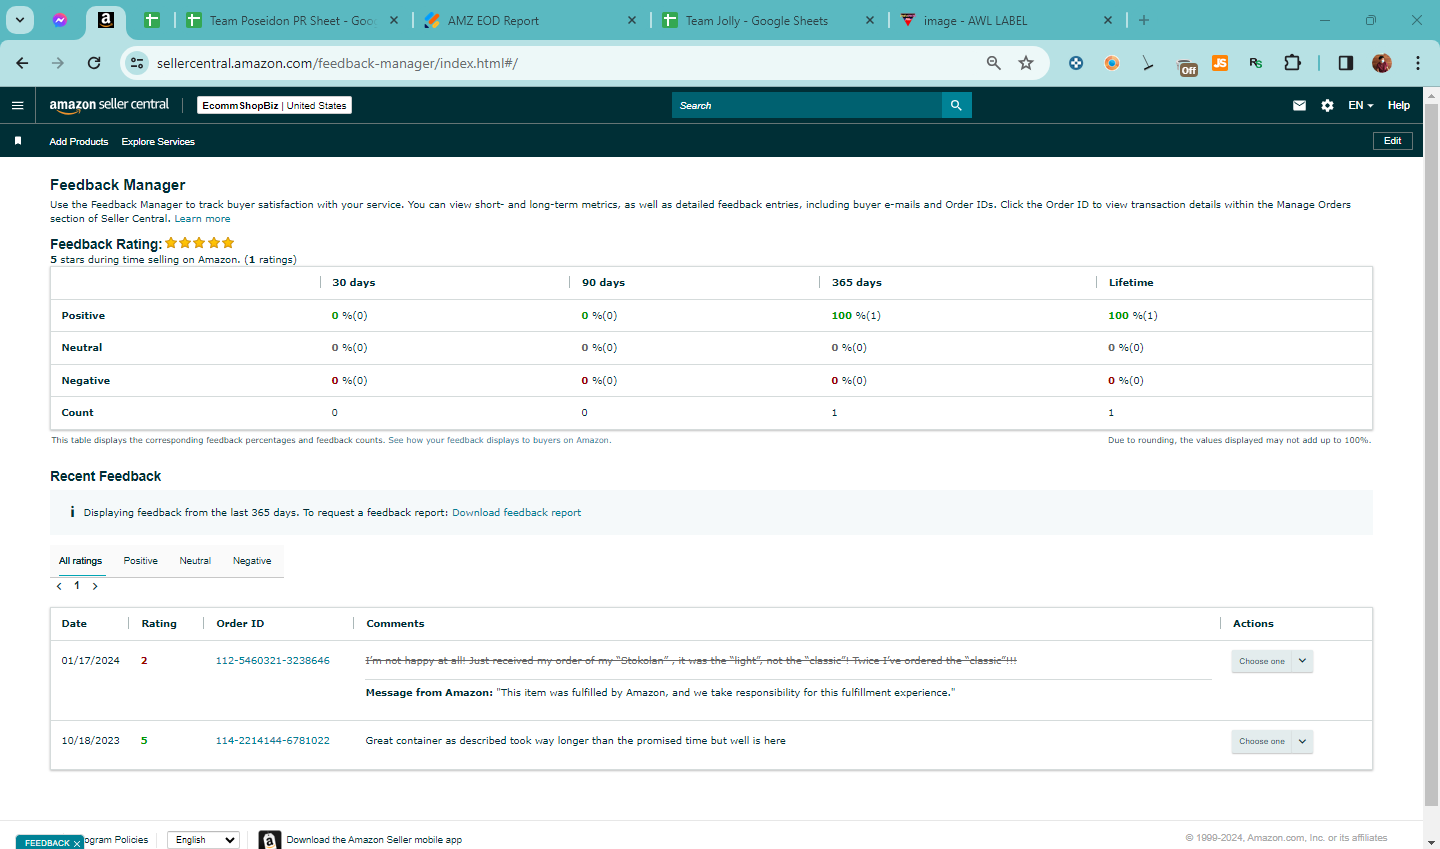View site information in the address bar
1440x849 pixels.
pyautogui.click(x=138, y=63)
